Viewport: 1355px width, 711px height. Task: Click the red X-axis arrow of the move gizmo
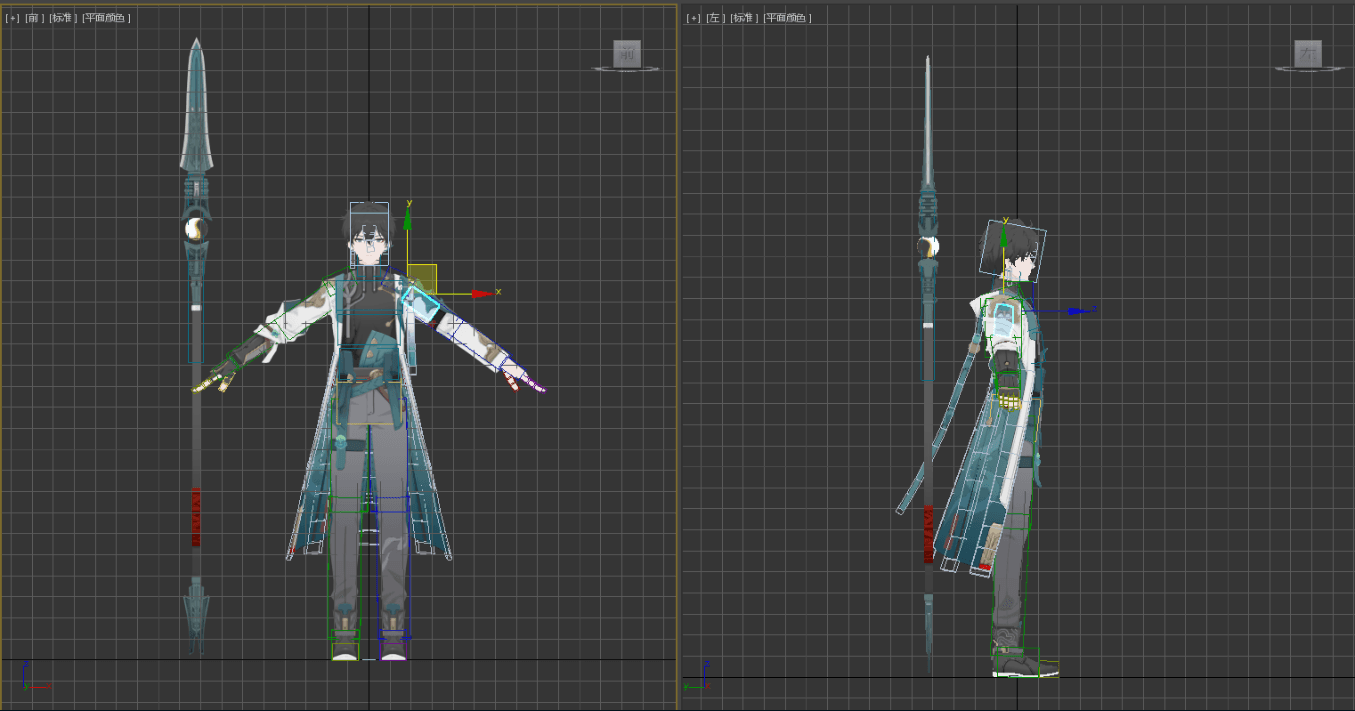point(484,293)
